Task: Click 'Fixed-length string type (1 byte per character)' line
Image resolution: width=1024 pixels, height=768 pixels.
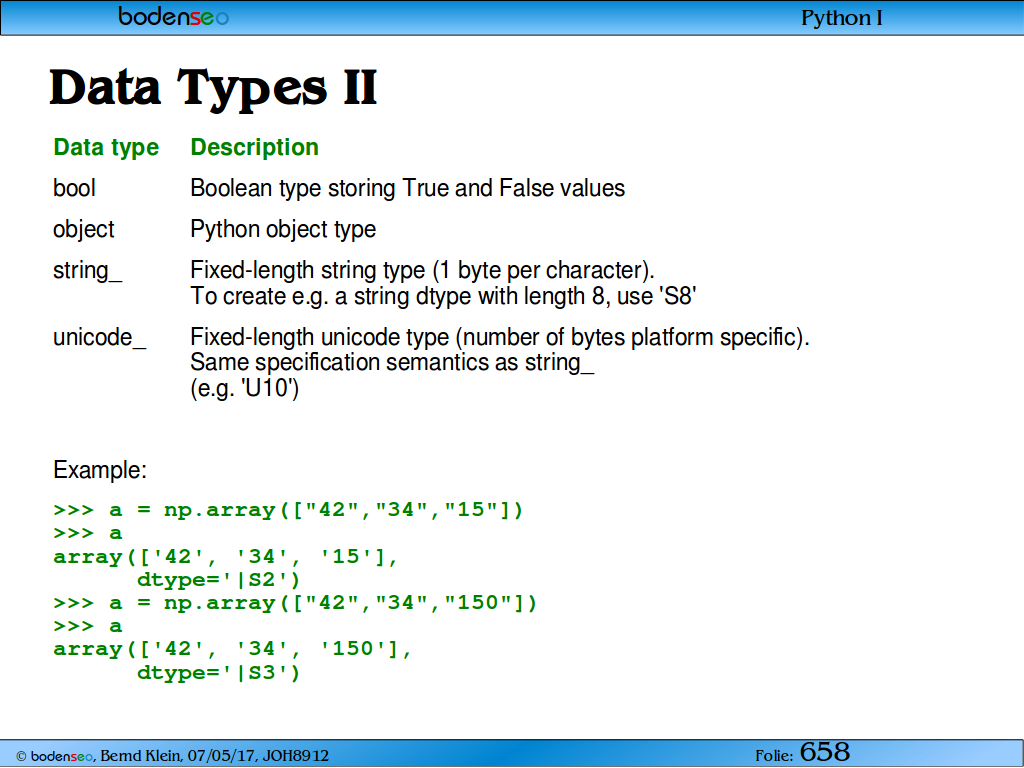Action: (x=422, y=270)
